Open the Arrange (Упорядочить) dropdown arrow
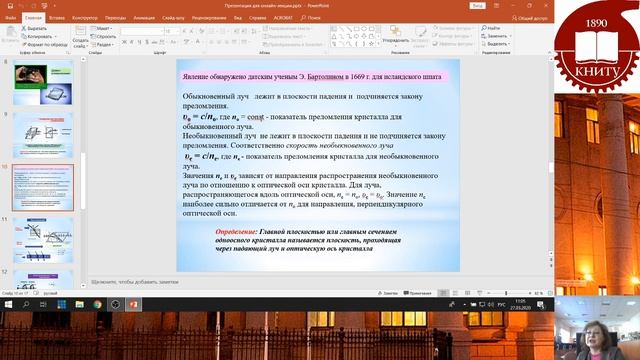This screenshot has width=640, height=360. point(396,46)
